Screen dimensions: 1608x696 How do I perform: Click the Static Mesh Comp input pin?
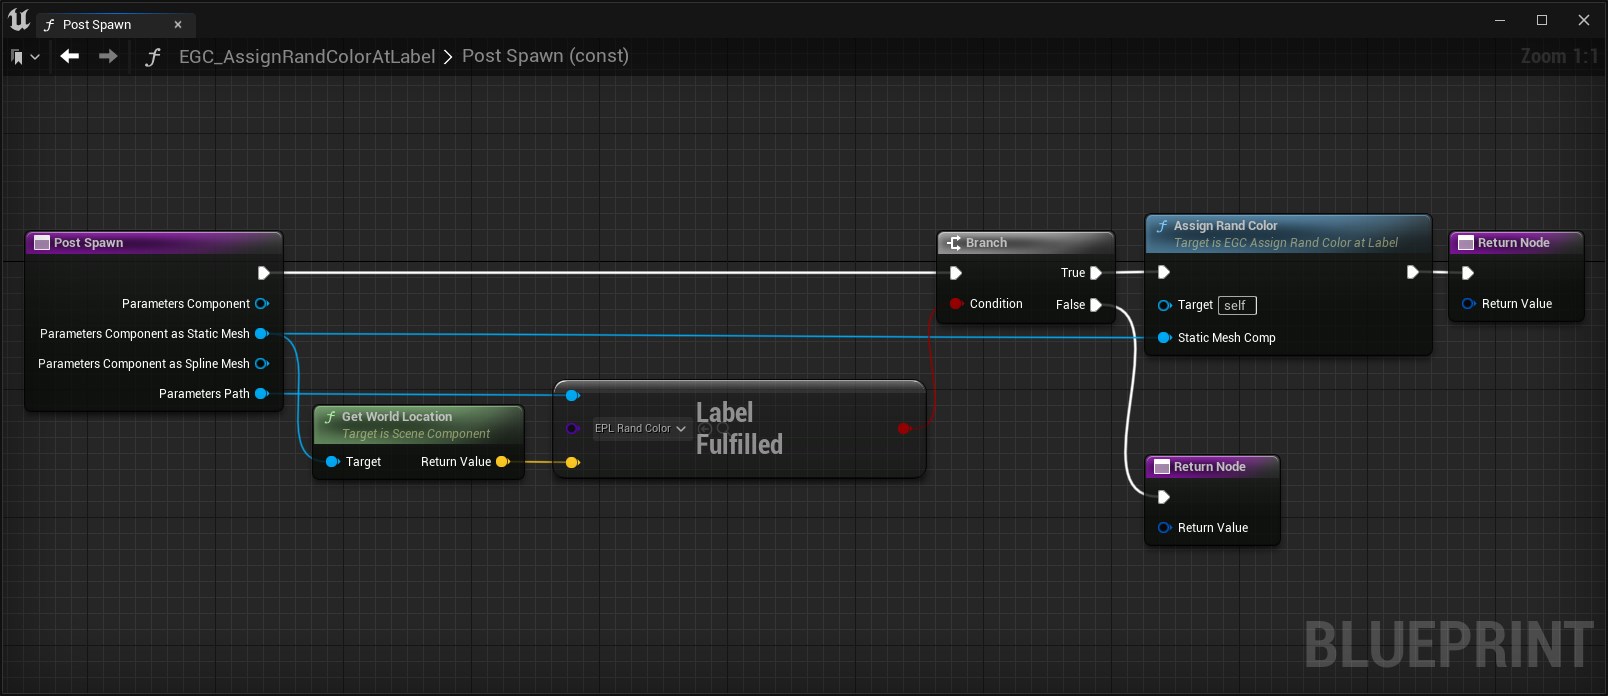(1164, 338)
